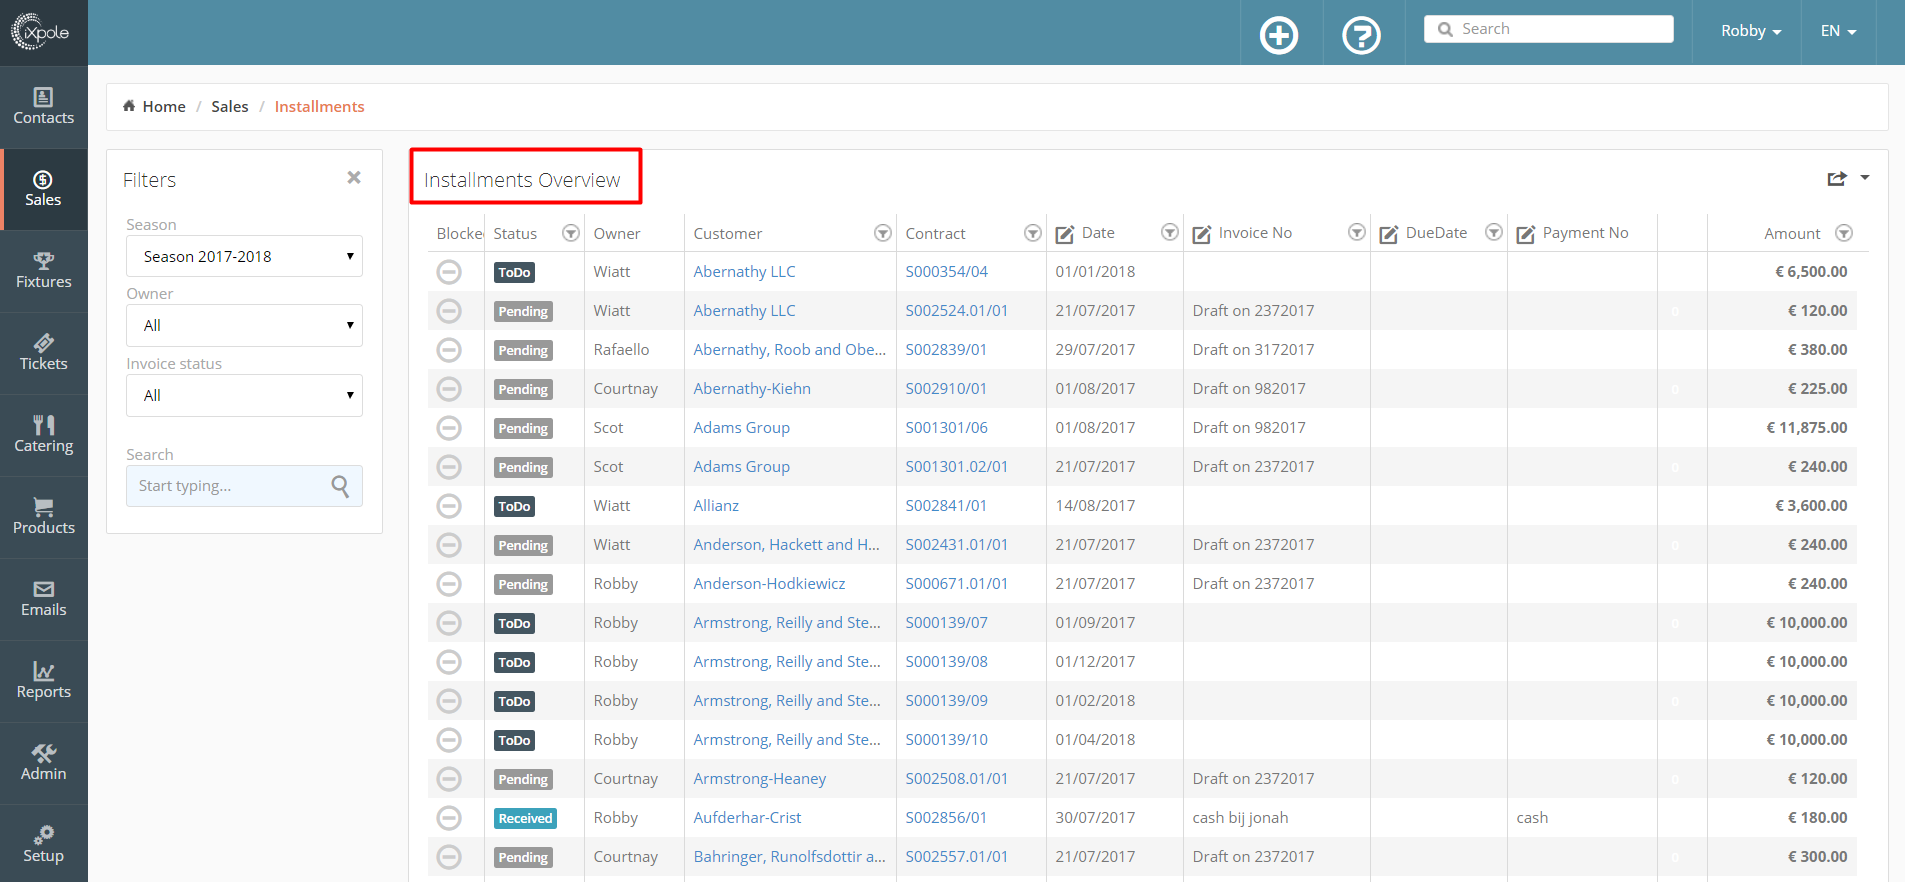
Task: Toggle blocked state for contract S000354/04
Action: point(449,272)
